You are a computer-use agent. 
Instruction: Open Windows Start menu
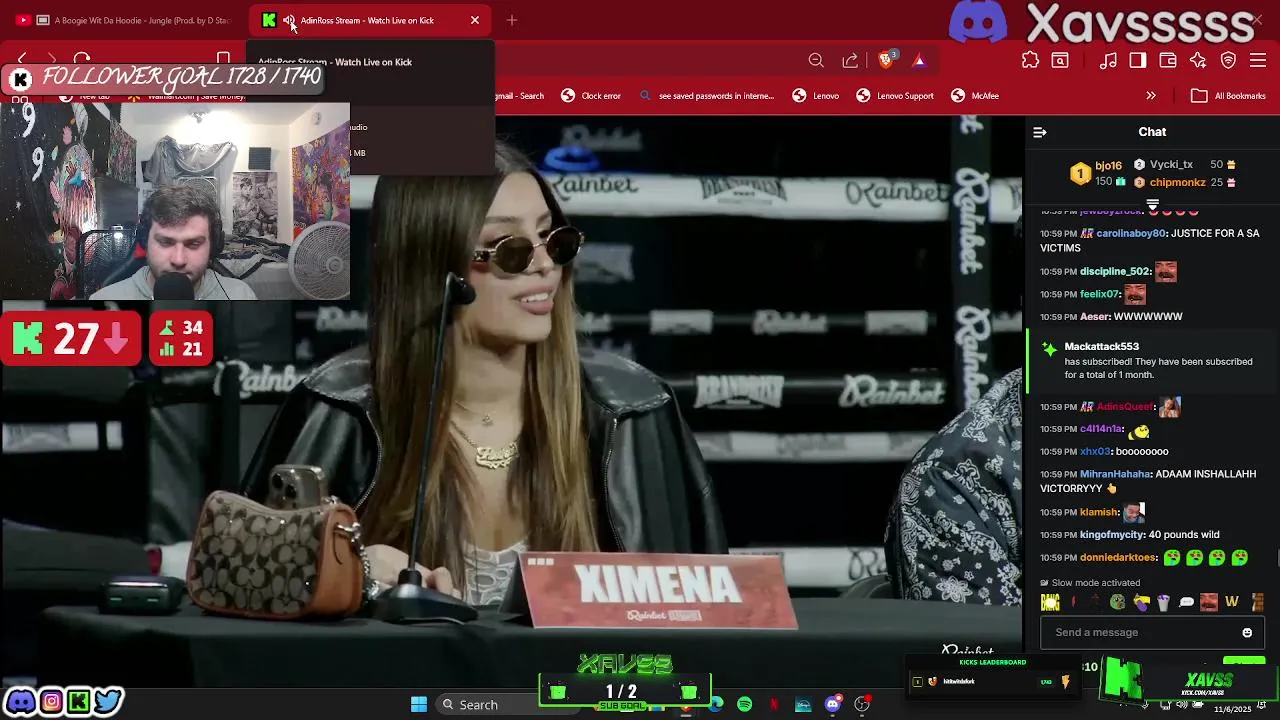click(x=419, y=704)
